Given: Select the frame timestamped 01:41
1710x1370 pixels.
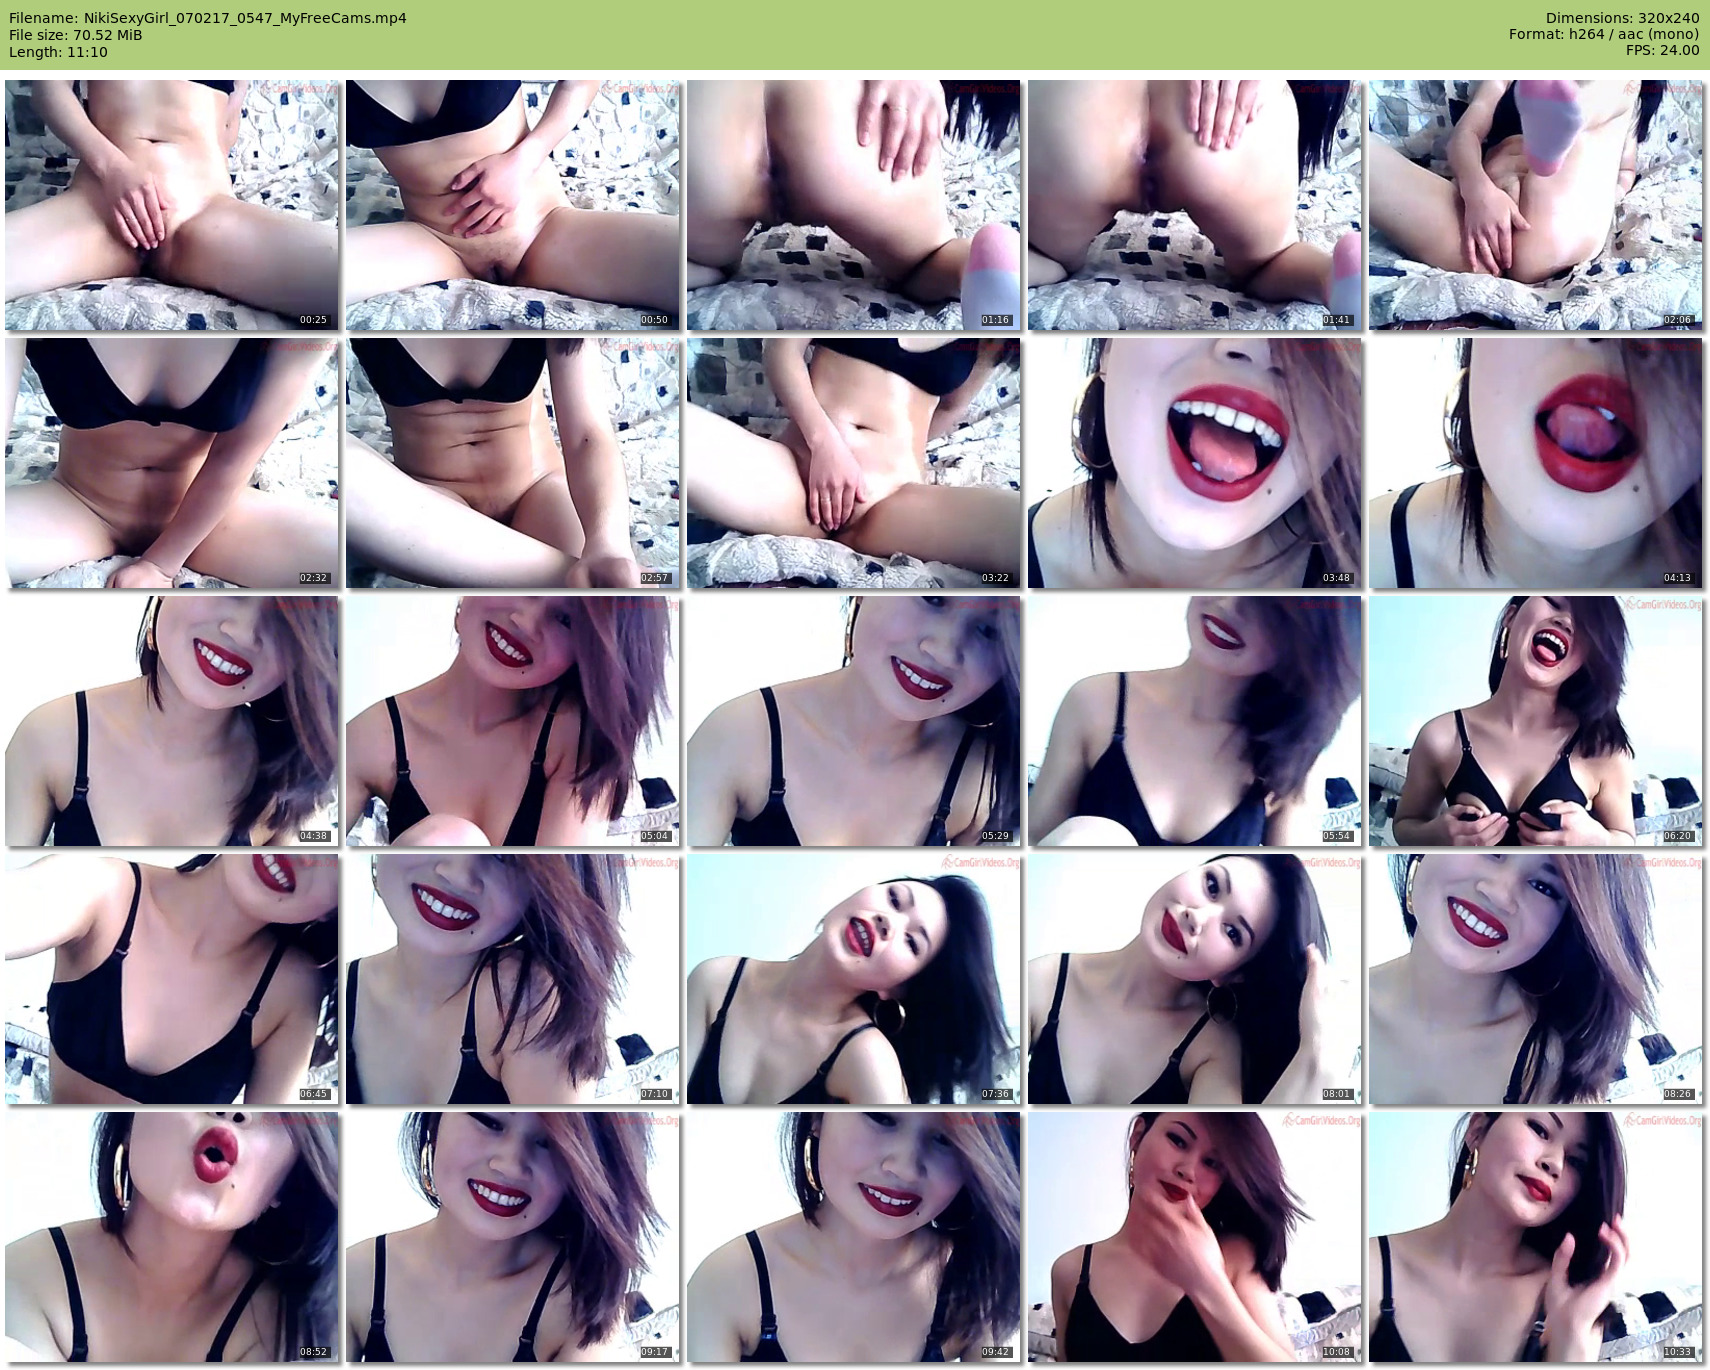Looking at the screenshot, I should (x=1195, y=205).
